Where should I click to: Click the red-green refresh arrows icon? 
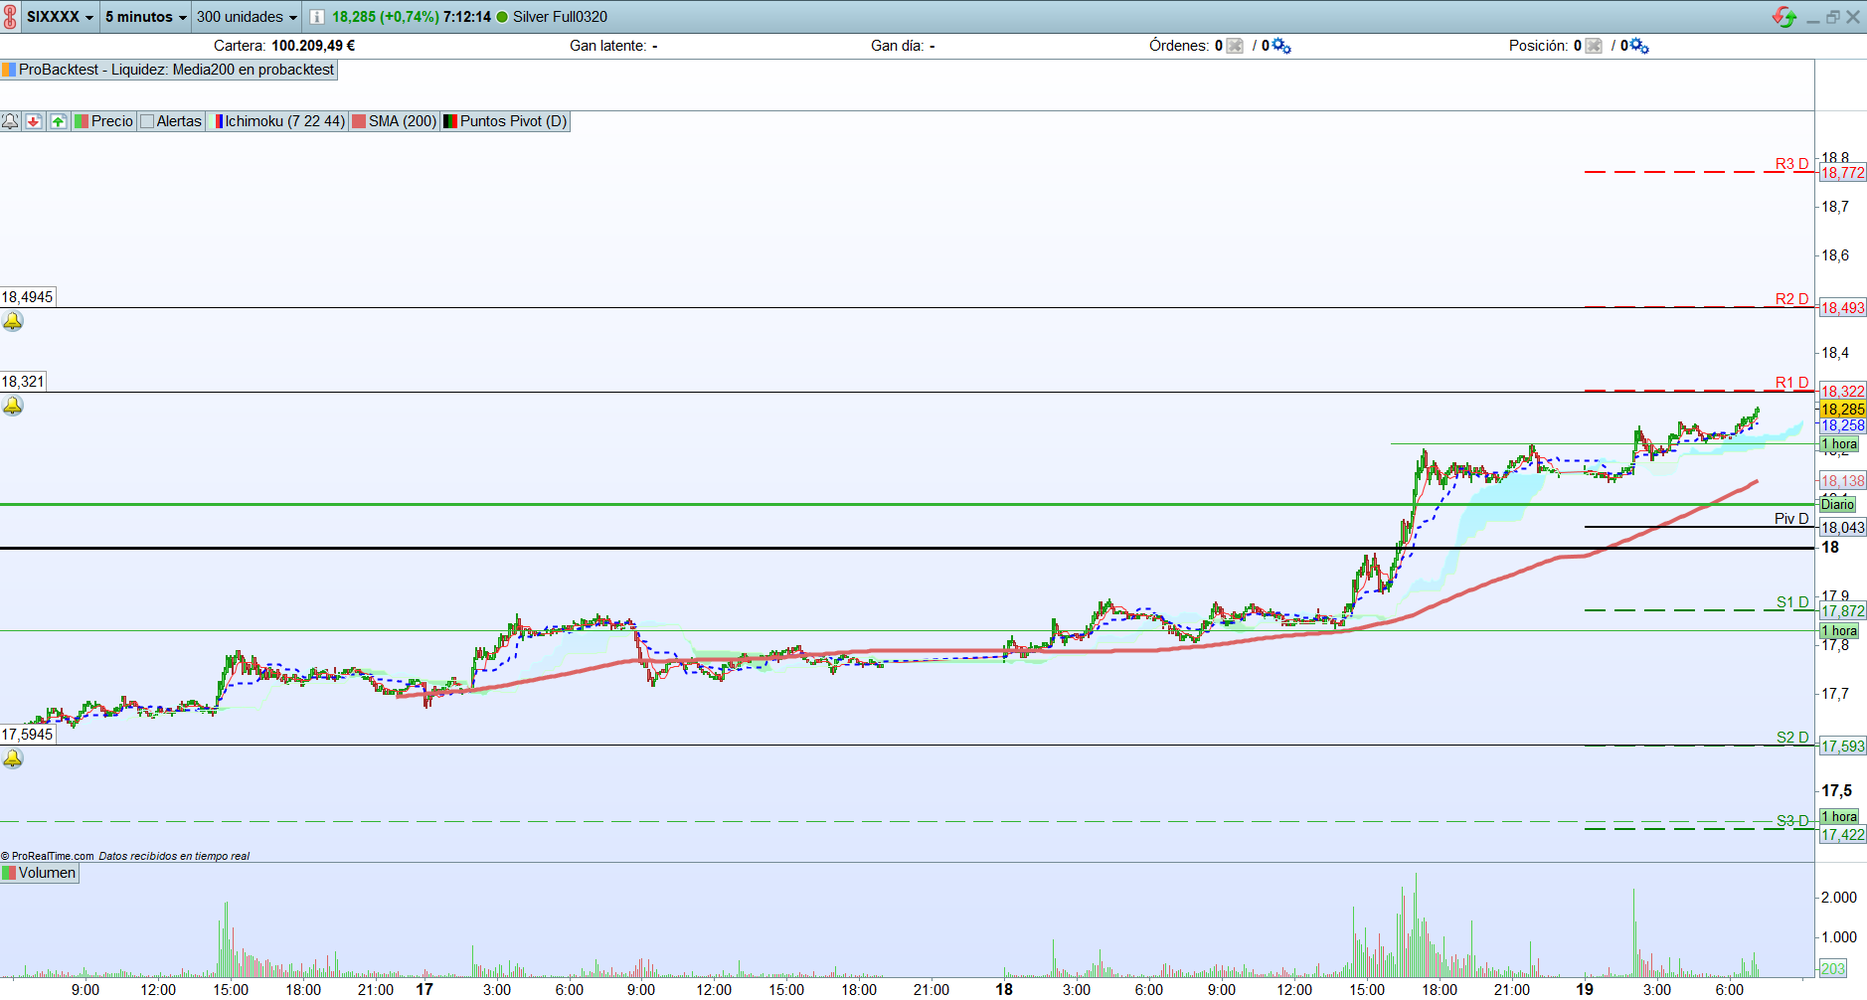pyautogui.click(x=1783, y=17)
